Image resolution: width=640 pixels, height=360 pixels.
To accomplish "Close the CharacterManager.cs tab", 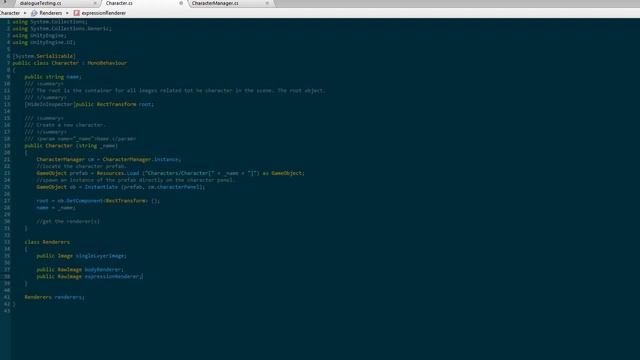I will [267, 3].
